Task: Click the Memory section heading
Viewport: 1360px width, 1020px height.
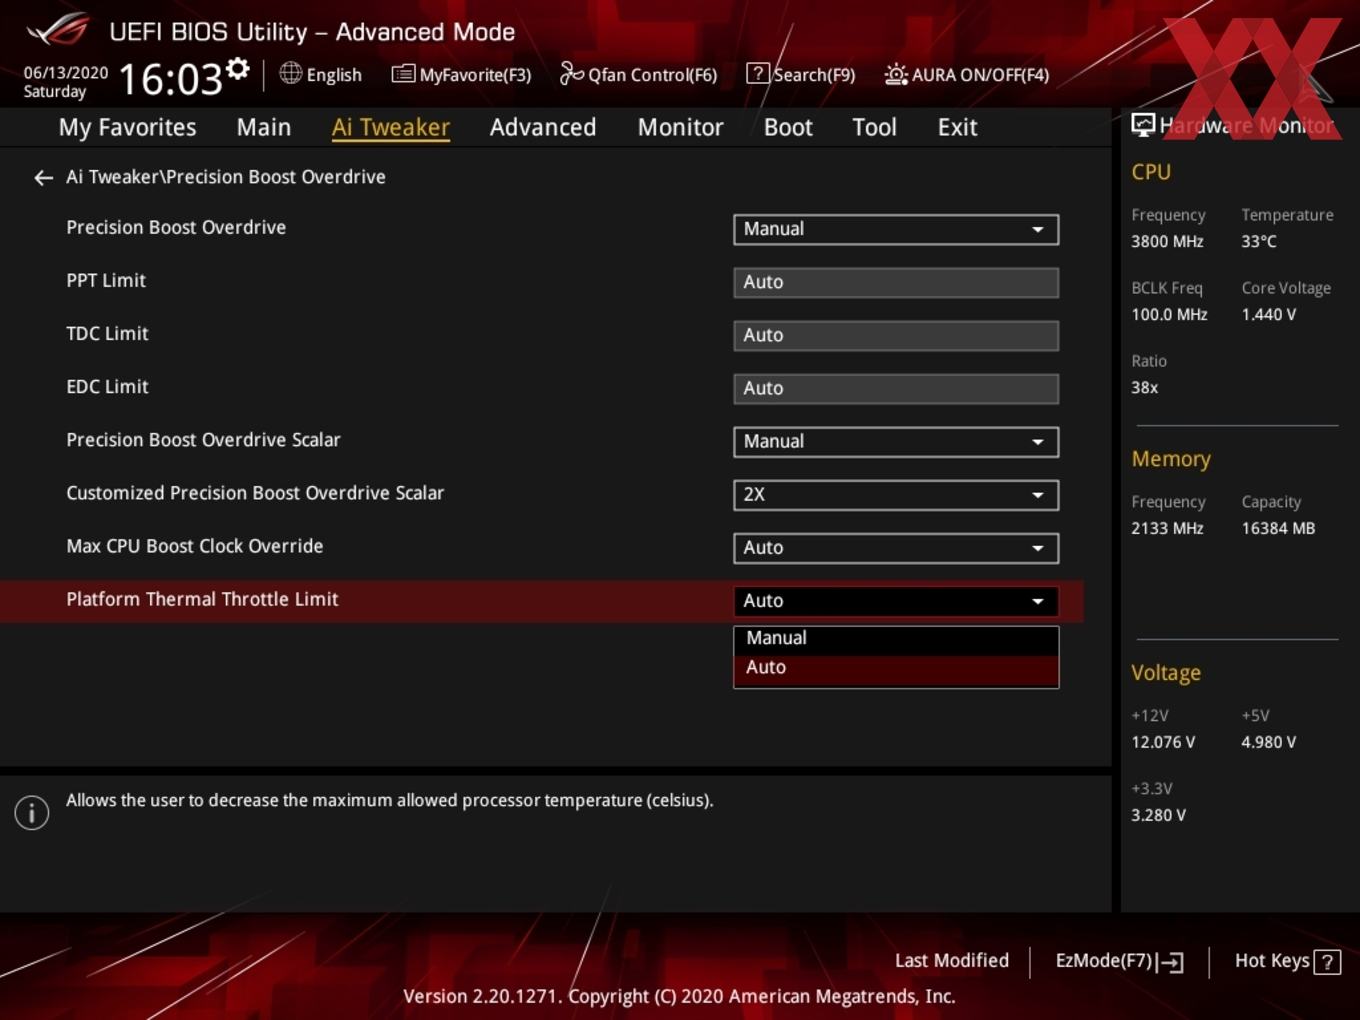Action: point(1171,459)
